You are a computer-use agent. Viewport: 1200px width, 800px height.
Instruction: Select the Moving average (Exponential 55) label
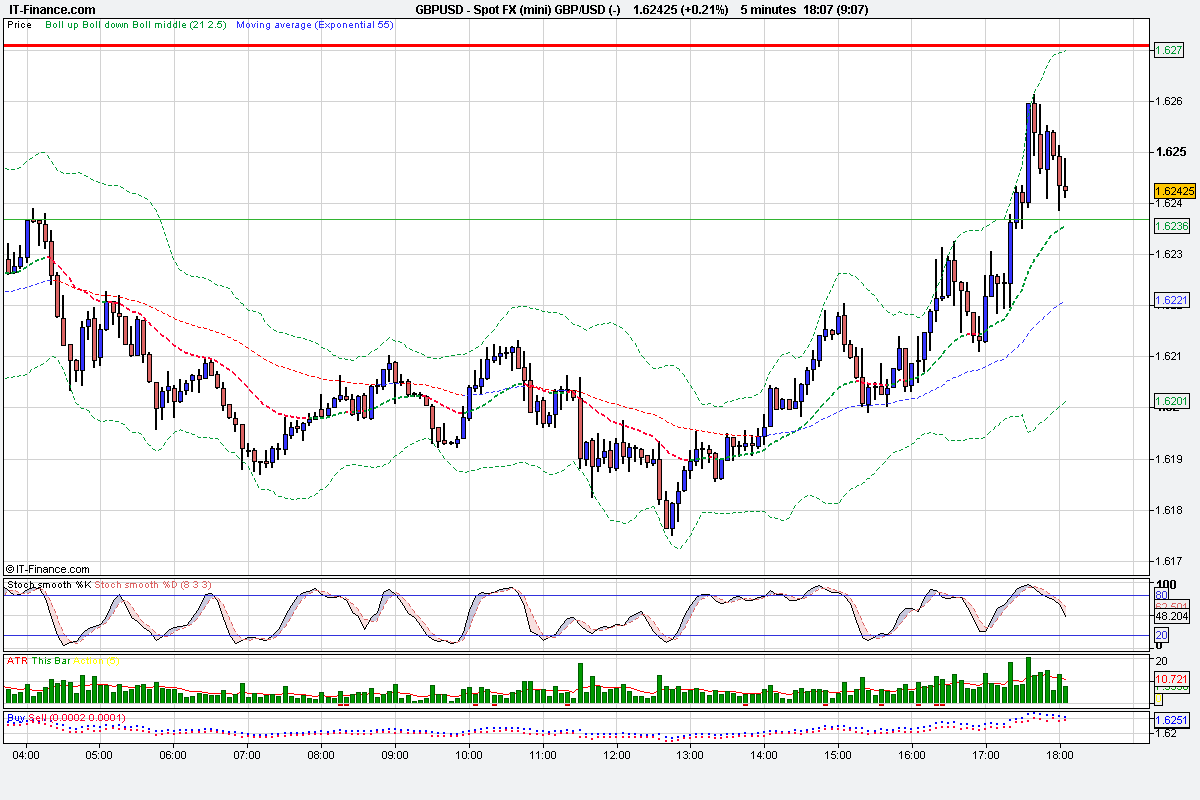pos(314,24)
